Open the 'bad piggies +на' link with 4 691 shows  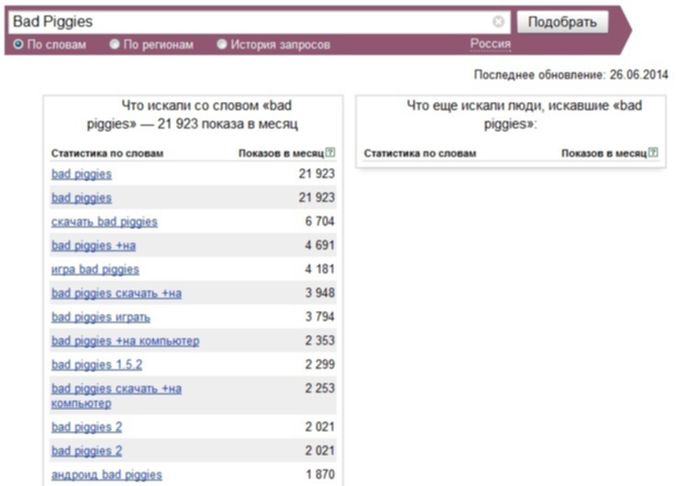[x=93, y=246]
